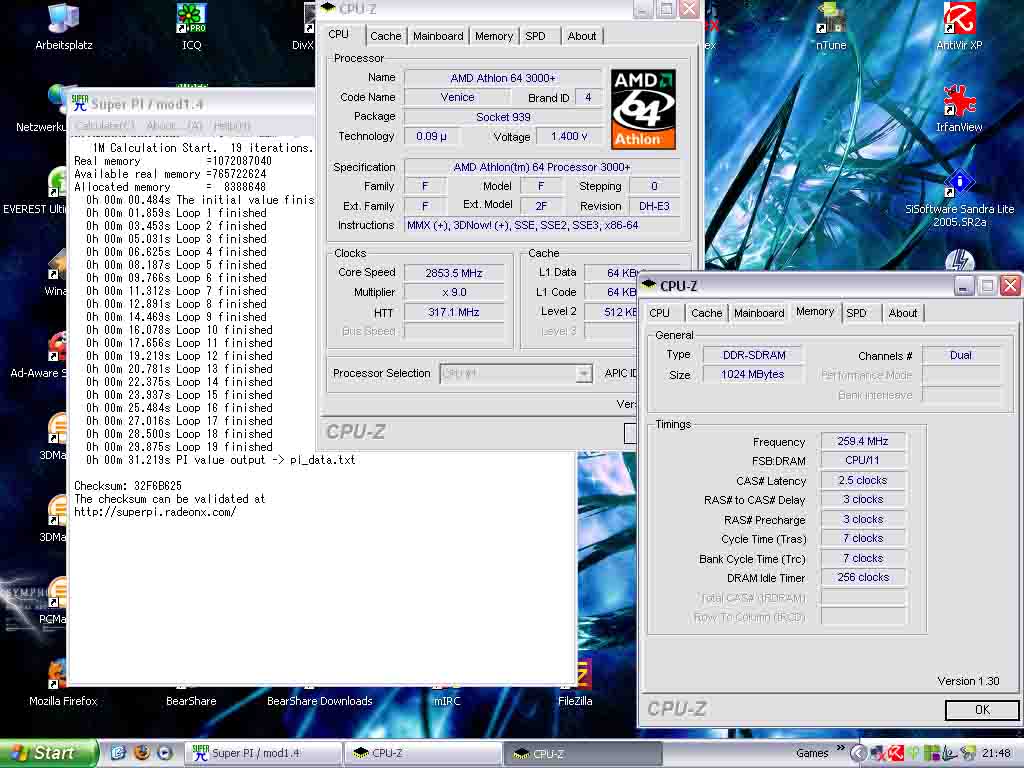Click memory Size value 1024 MBytes
This screenshot has width=1024, height=768.
(x=752, y=374)
